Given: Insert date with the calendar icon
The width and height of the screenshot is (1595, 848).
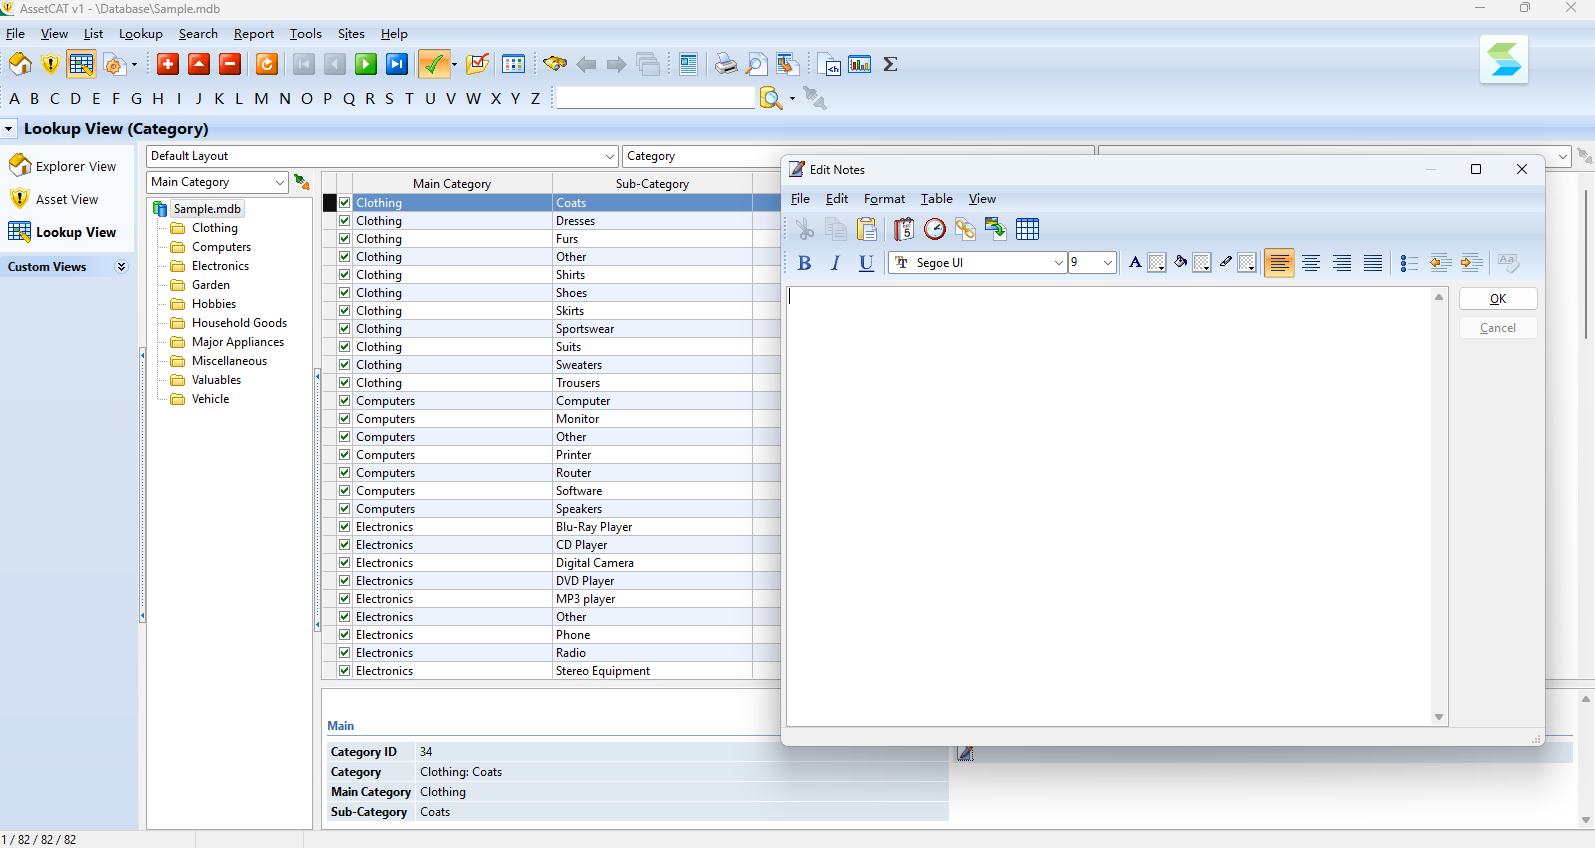Looking at the screenshot, I should 904,229.
